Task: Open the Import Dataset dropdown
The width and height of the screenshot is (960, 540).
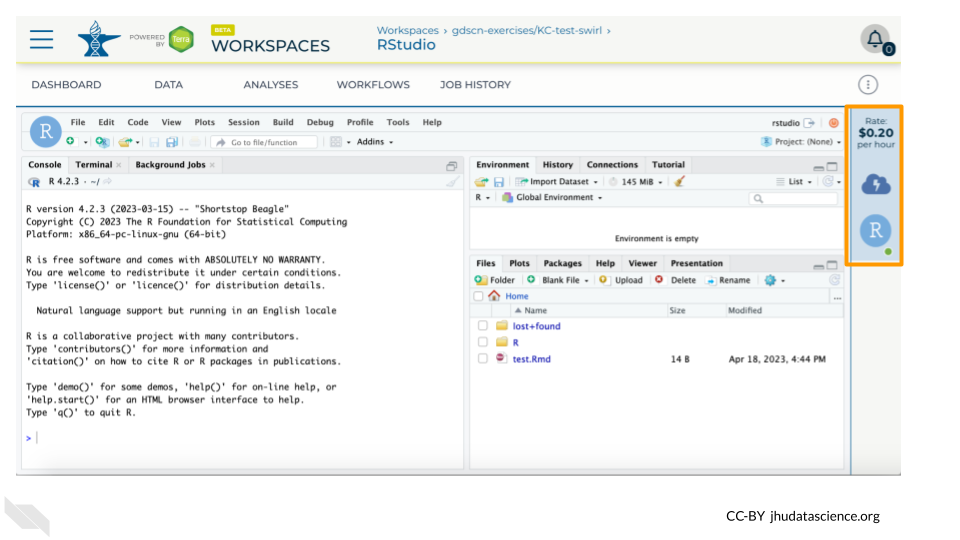Action: [556, 182]
